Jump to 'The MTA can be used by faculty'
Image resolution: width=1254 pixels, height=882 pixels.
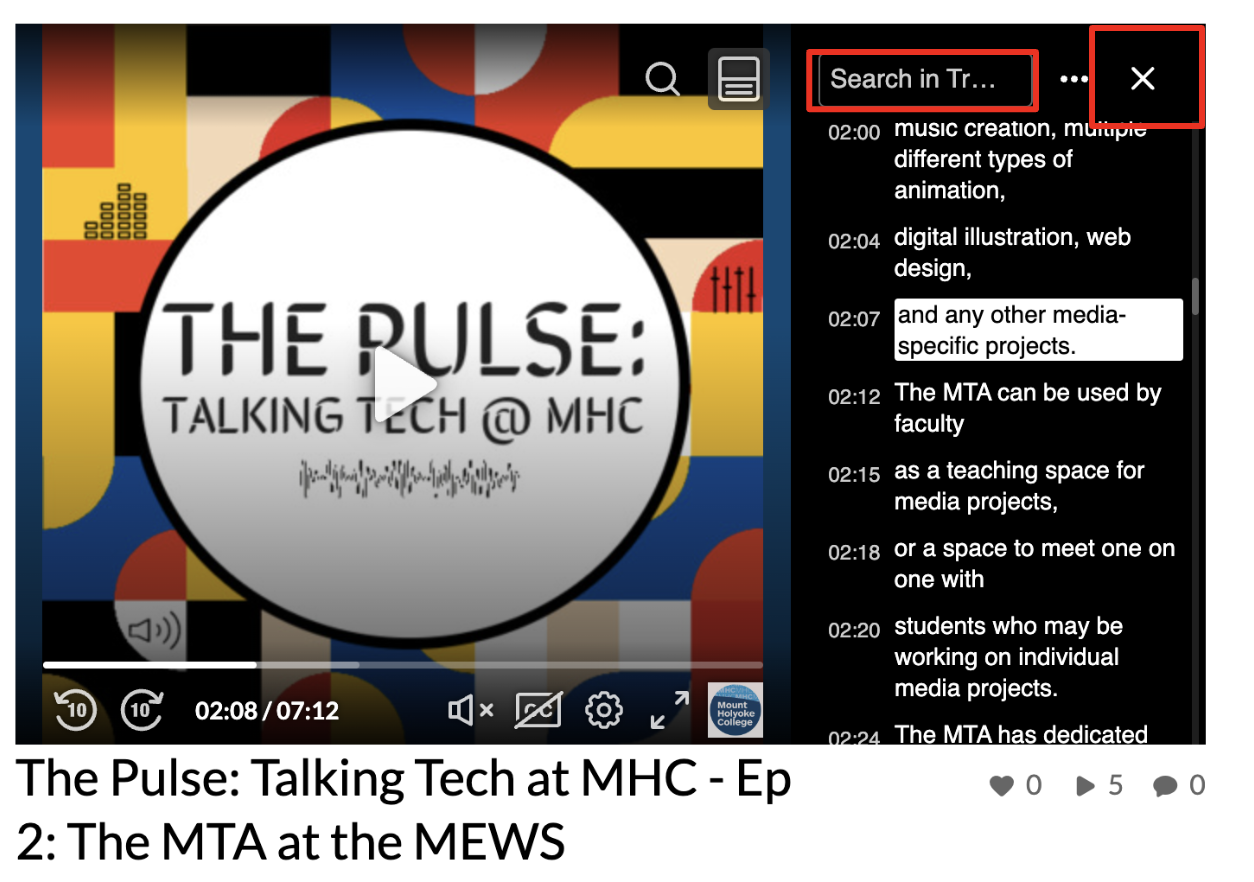click(1027, 408)
